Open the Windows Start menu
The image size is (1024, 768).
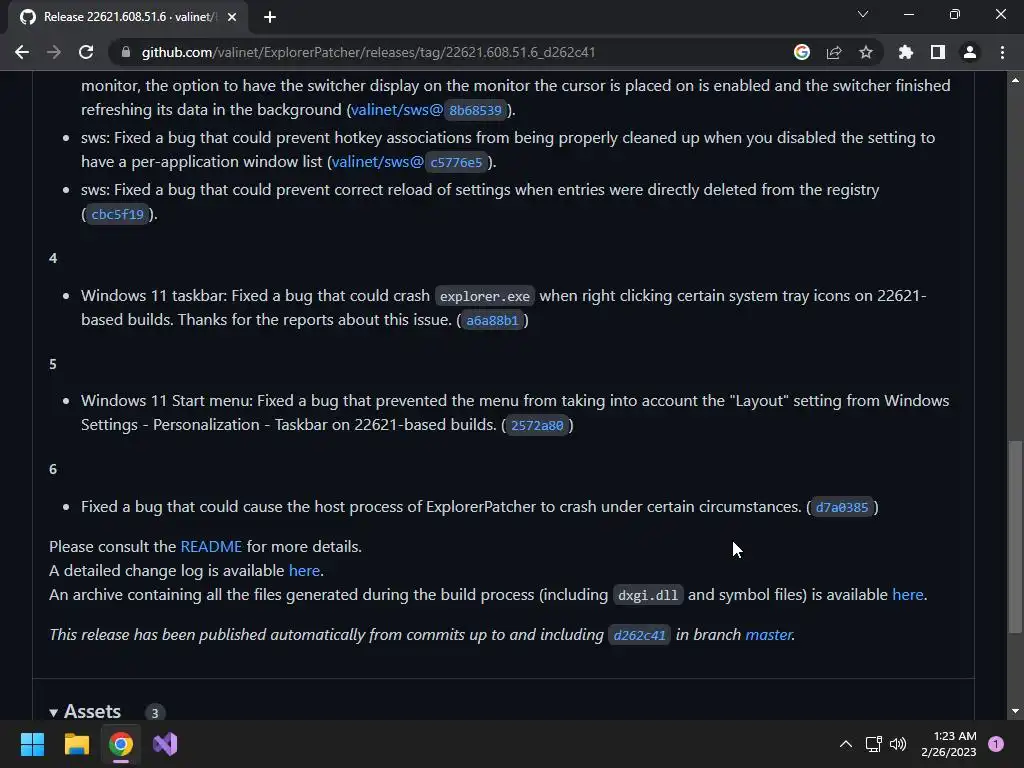tap(32, 744)
